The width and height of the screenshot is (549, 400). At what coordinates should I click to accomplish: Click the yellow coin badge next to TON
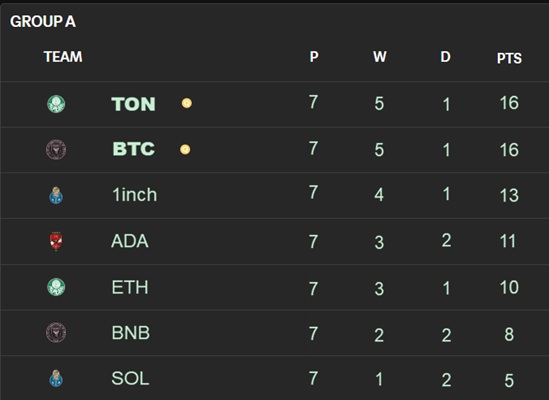pos(187,103)
